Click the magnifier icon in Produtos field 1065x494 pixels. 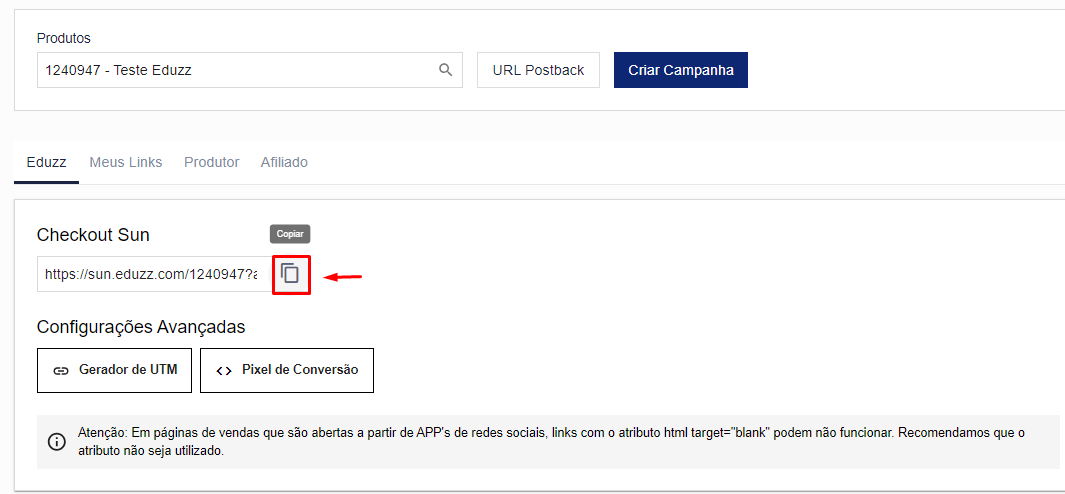(445, 70)
